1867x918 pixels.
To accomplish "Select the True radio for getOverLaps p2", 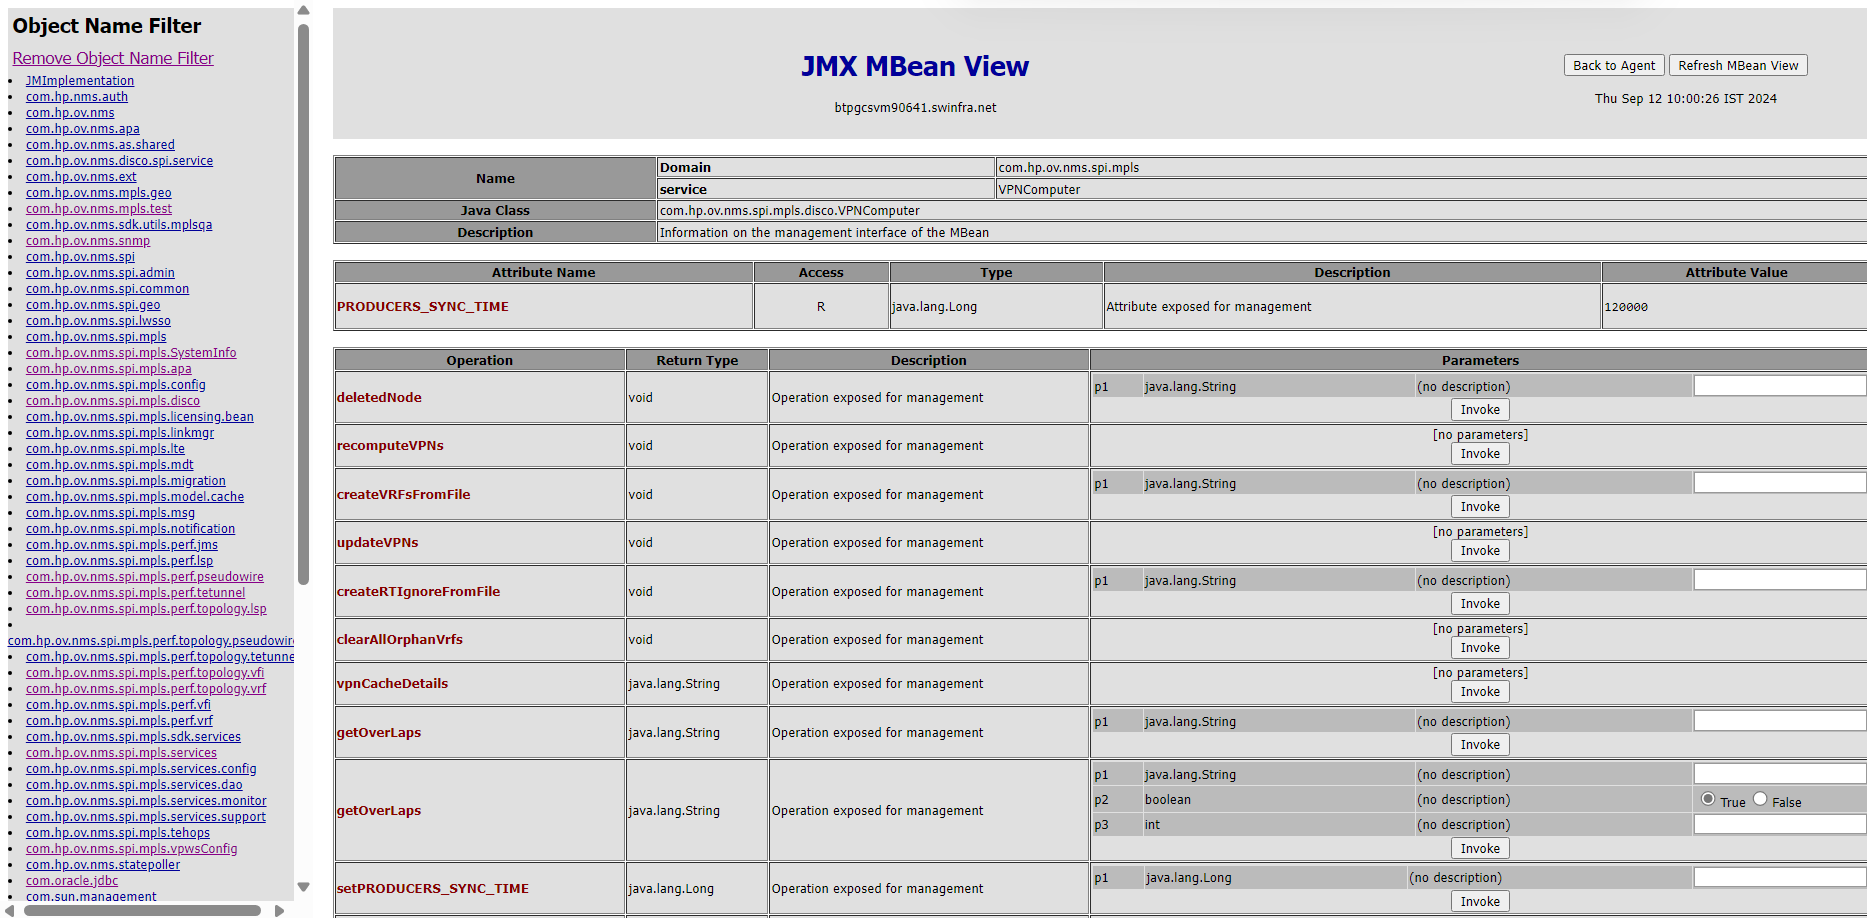I will click(x=1708, y=799).
